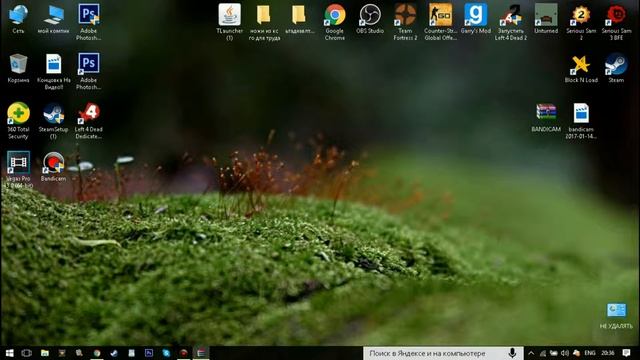
Task: Launch the Unturned game shortcut
Action: click(x=546, y=19)
